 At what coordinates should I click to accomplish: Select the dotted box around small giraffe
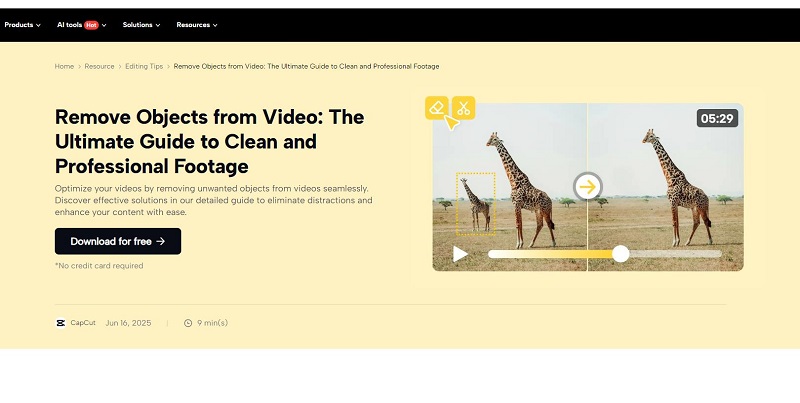[x=475, y=201]
